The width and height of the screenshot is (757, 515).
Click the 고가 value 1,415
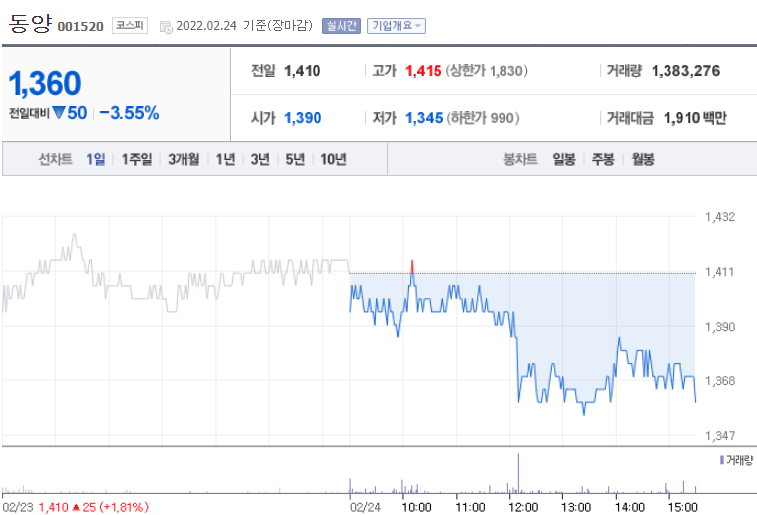click(x=423, y=71)
